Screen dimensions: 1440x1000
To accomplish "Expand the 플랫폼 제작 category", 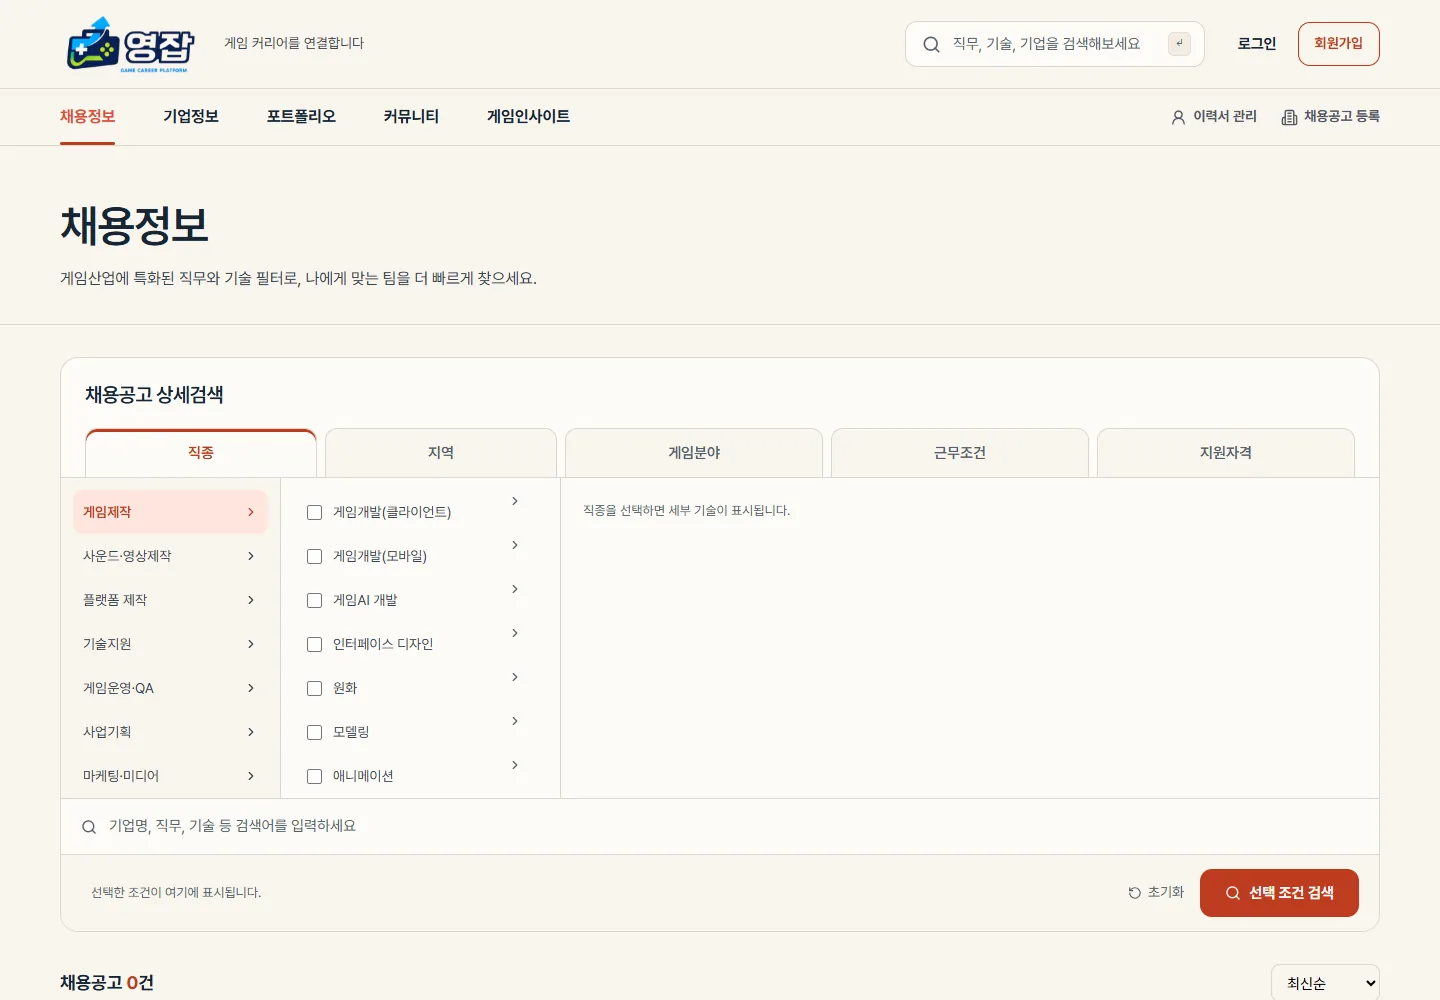I will [x=170, y=600].
